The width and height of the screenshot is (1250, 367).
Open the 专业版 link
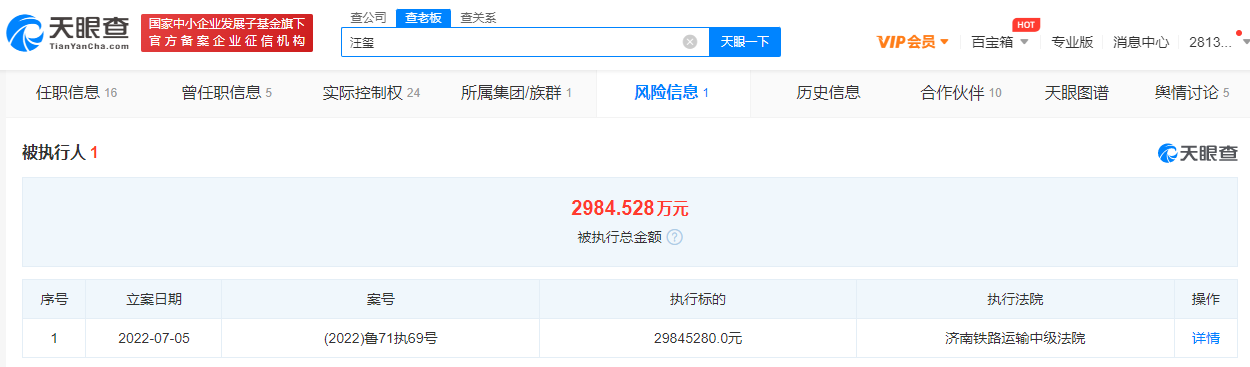point(1072,42)
